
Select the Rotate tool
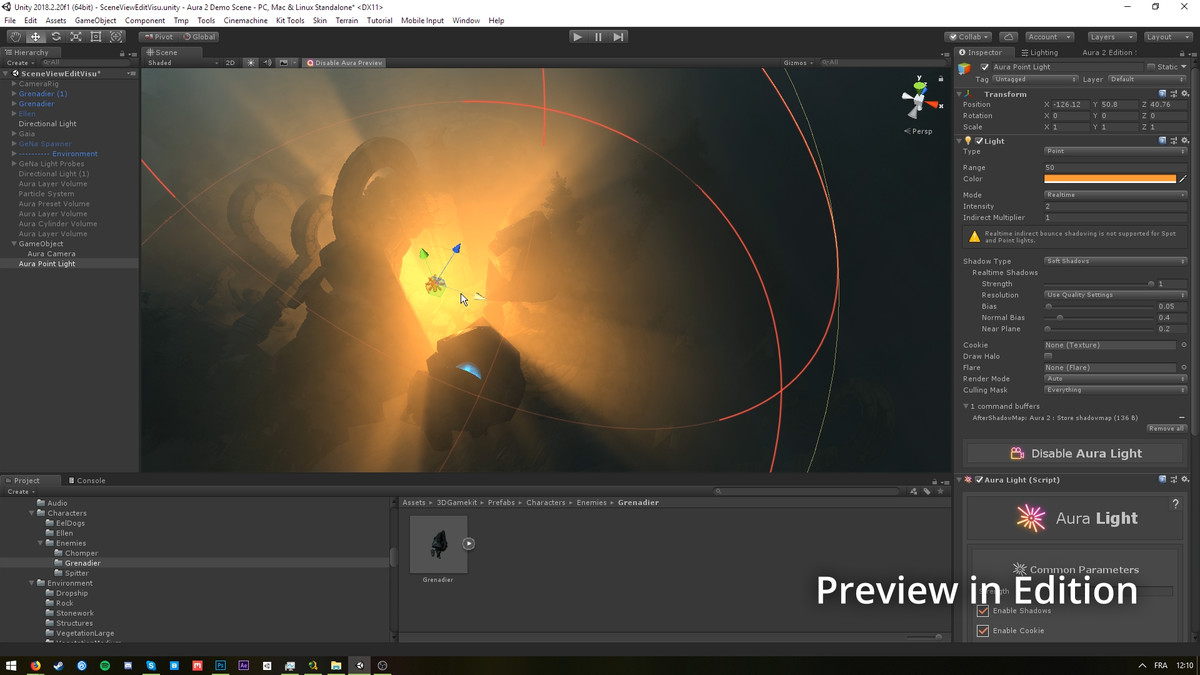(x=55, y=36)
